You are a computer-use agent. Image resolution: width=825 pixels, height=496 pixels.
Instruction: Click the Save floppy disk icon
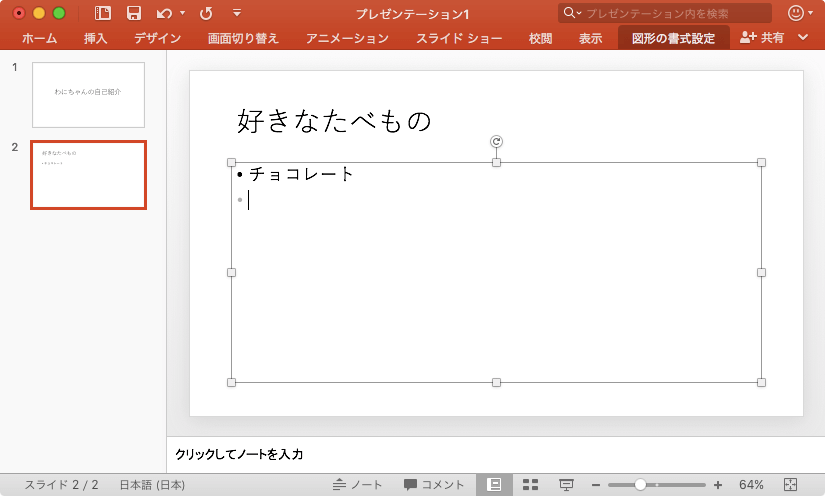(134, 13)
